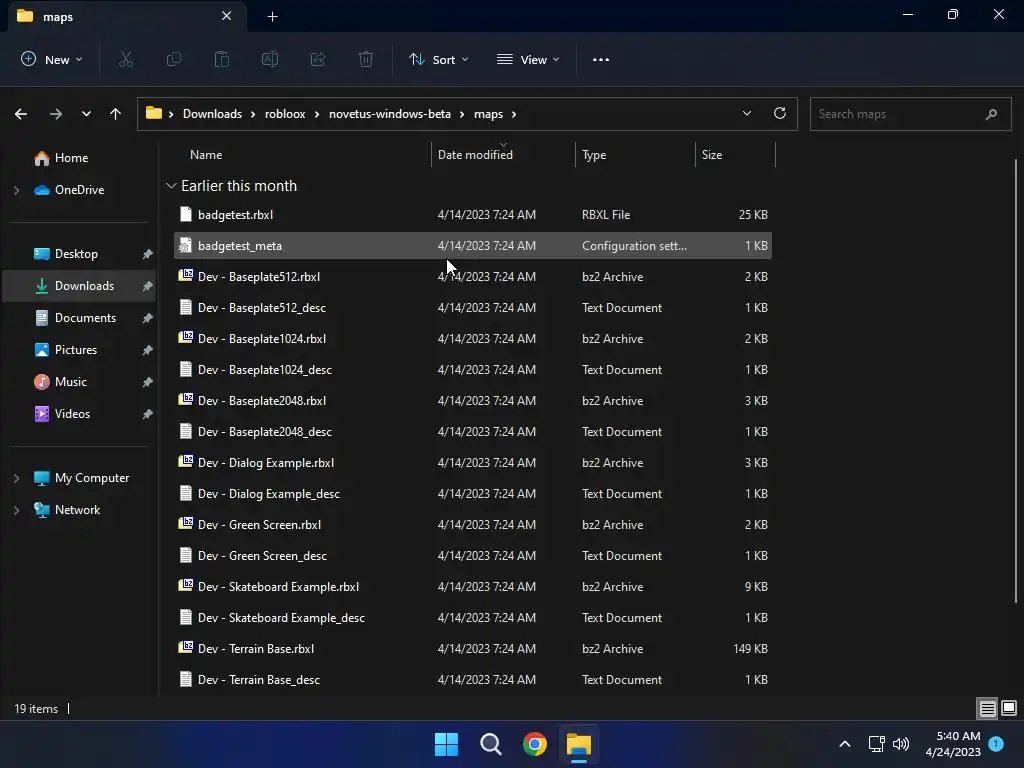
Task: Open the network display tray icon
Action: (x=876, y=744)
